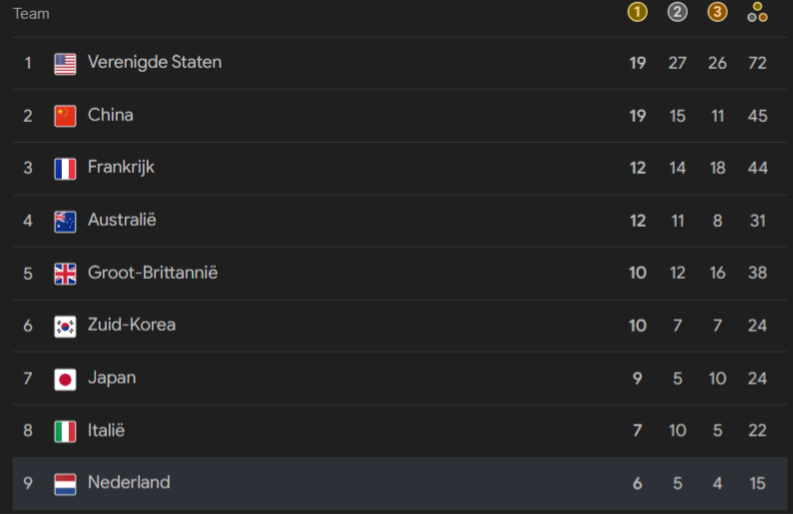Screen dimensions: 793x515
Task: Click the Australia flag icon
Action: (x=65, y=222)
